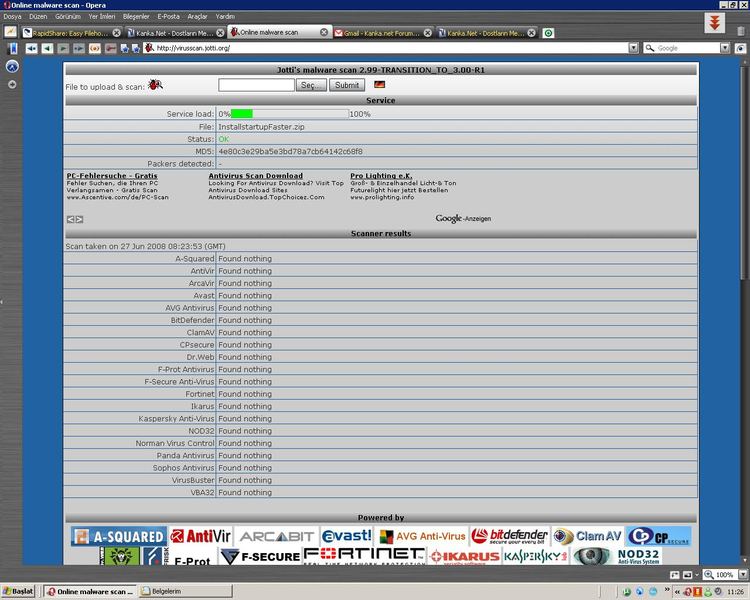Screen dimensions: 750x600
Task: Click the bitdefender logo
Action: click(510, 537)
